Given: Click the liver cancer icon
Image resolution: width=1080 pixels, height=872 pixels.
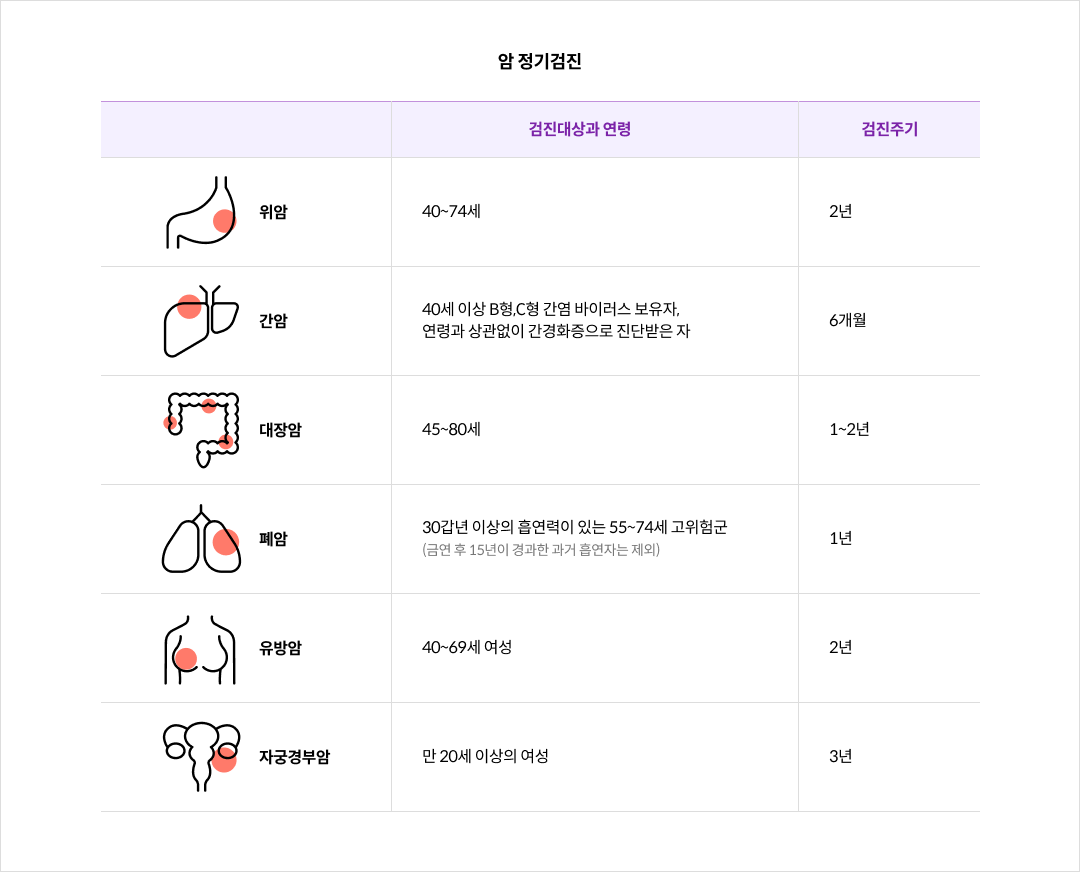Looking at the screenshot, I should click(x=201, y=321).
